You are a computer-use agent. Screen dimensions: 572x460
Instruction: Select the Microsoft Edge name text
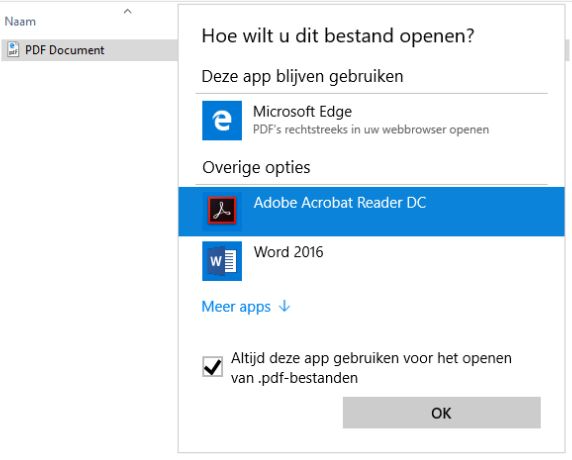[302, 112]
